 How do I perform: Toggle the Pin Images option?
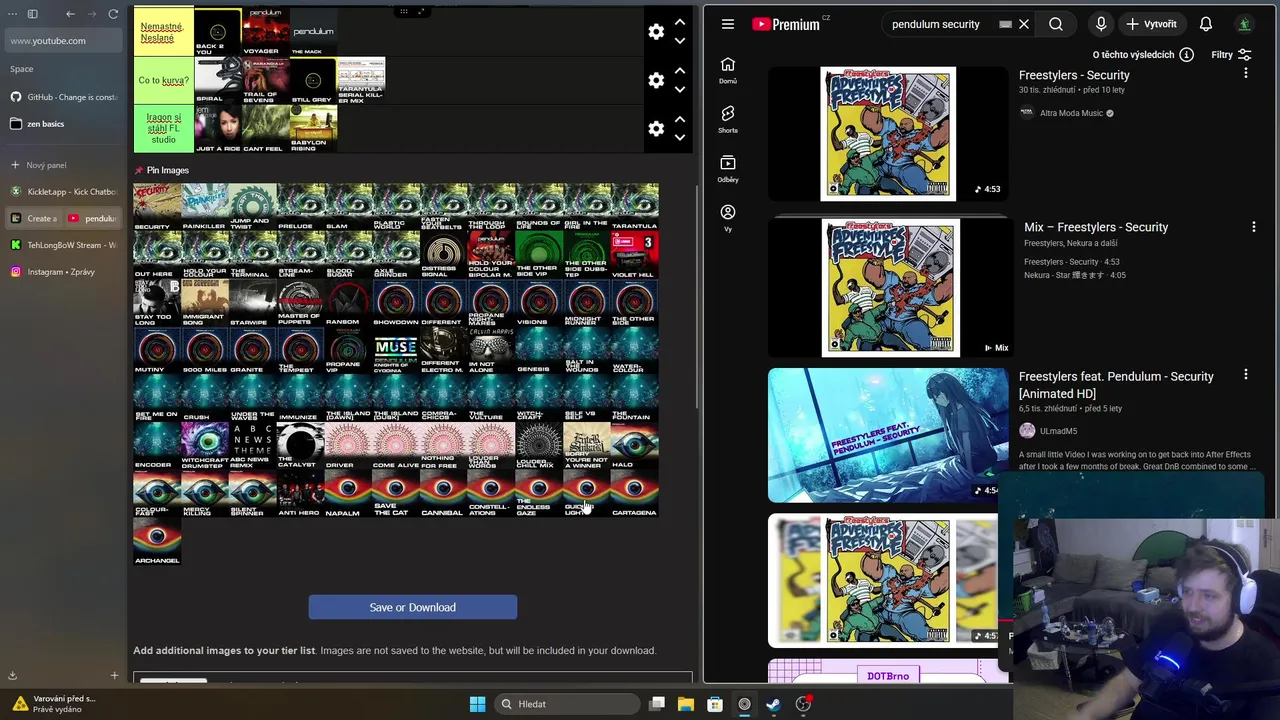click(x=161, y=170)
